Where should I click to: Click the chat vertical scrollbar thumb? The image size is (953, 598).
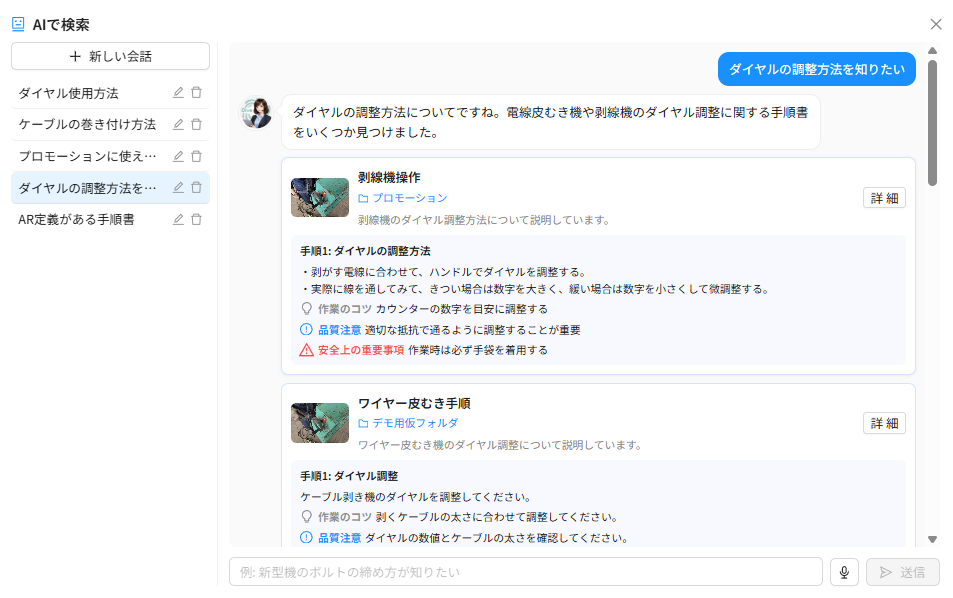point(932,122)
